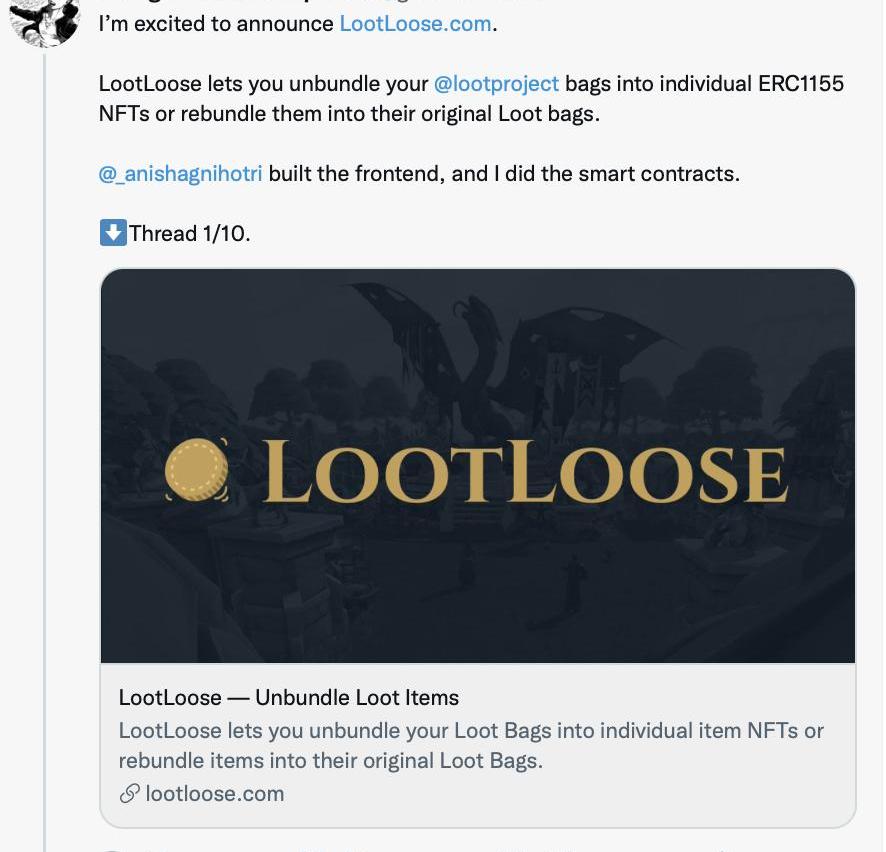Viewport: 886px width, 852px height.
Task: Click "built the frontend" sentence text
Action: (x=355, y=173)
